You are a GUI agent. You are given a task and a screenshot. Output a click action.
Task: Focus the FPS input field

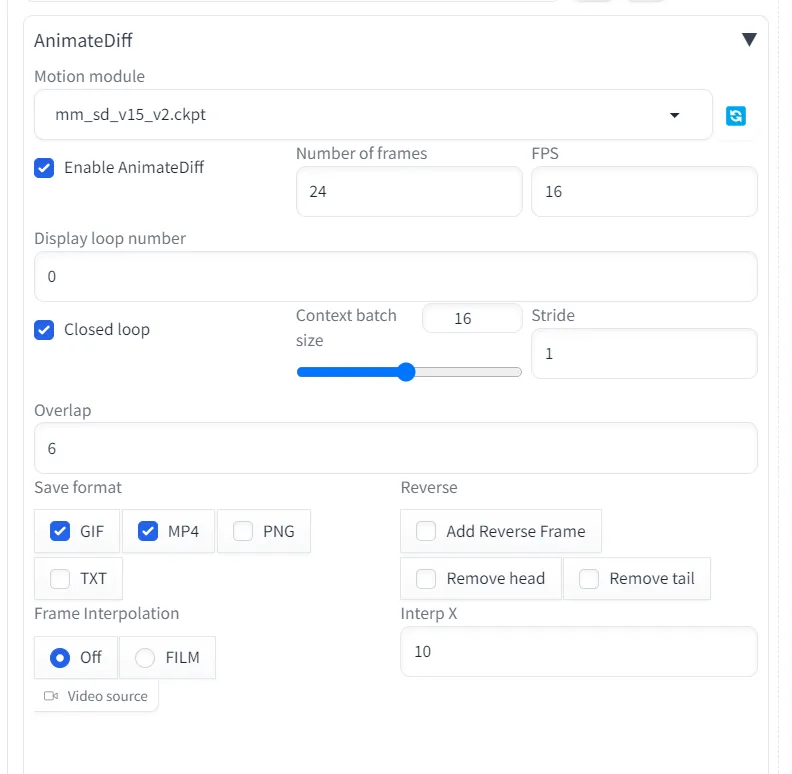click(643, 191)
